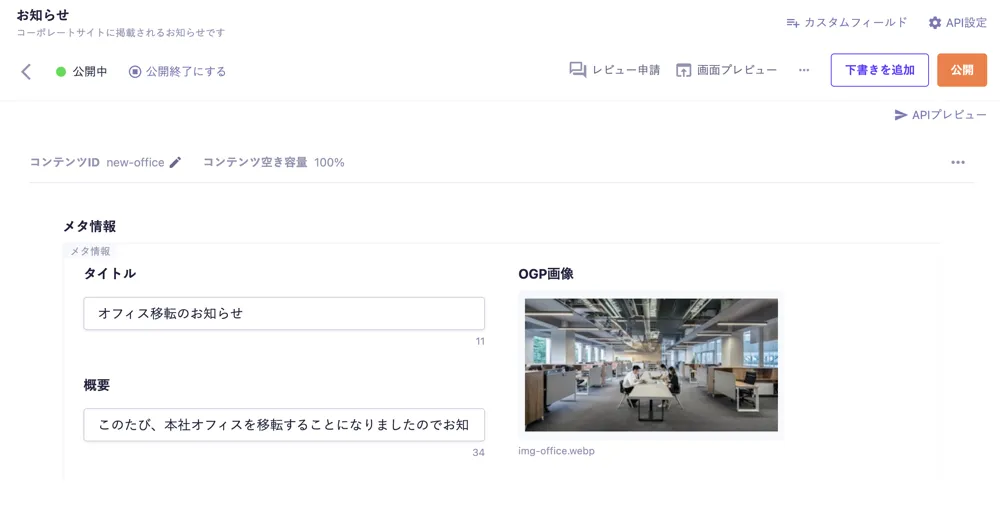Open APIプレビュー link
The height and width of the screenshot is (529, 1000).
point(940,115)
